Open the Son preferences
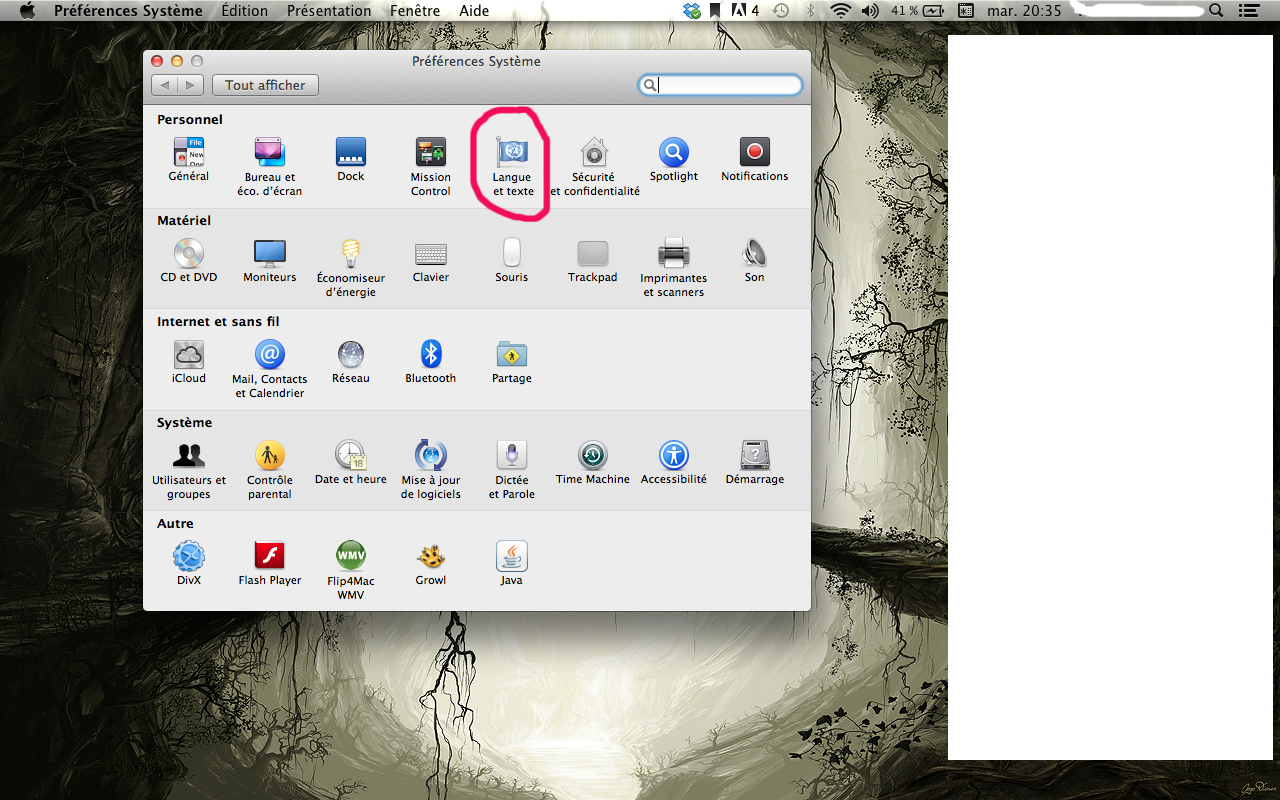 pos(755,261)
